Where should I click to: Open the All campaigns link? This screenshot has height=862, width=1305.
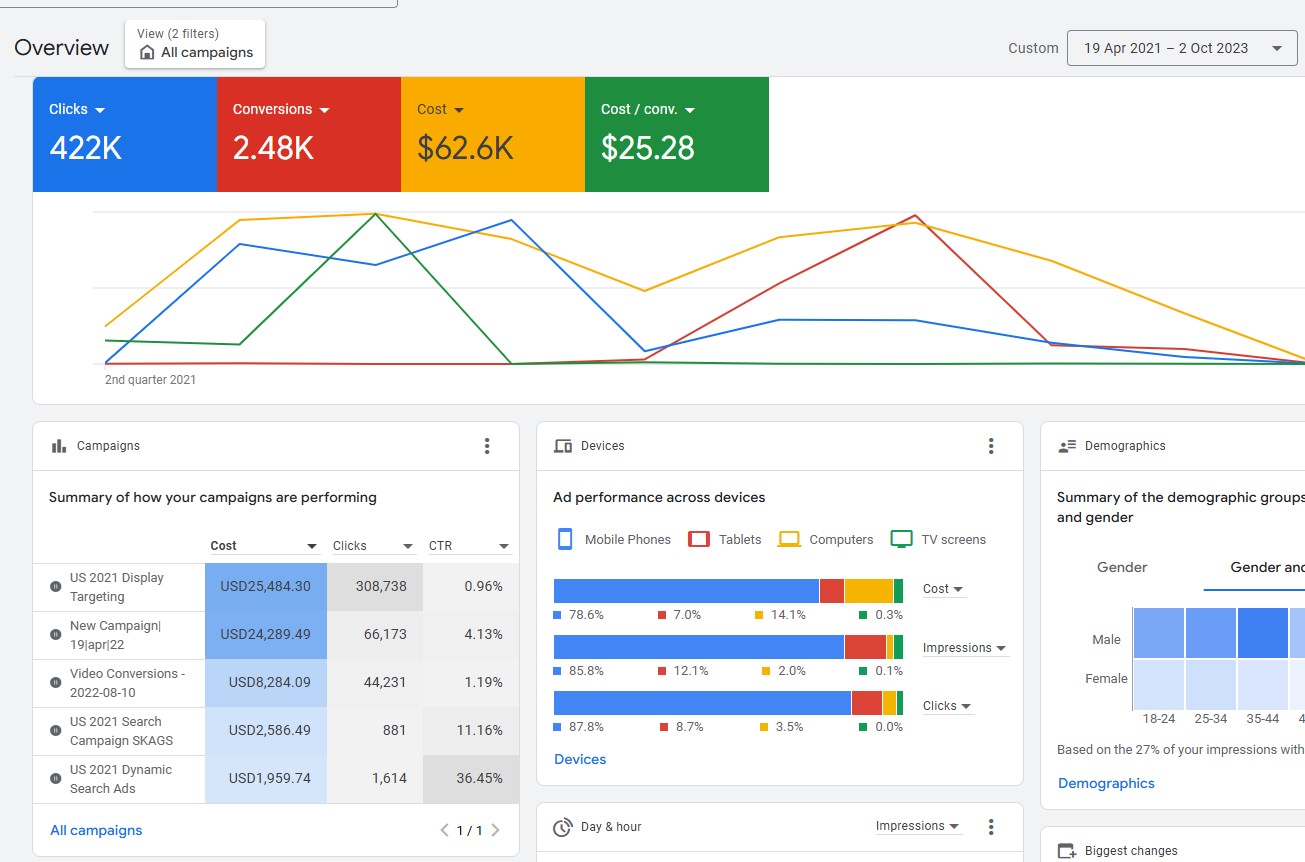96,830
